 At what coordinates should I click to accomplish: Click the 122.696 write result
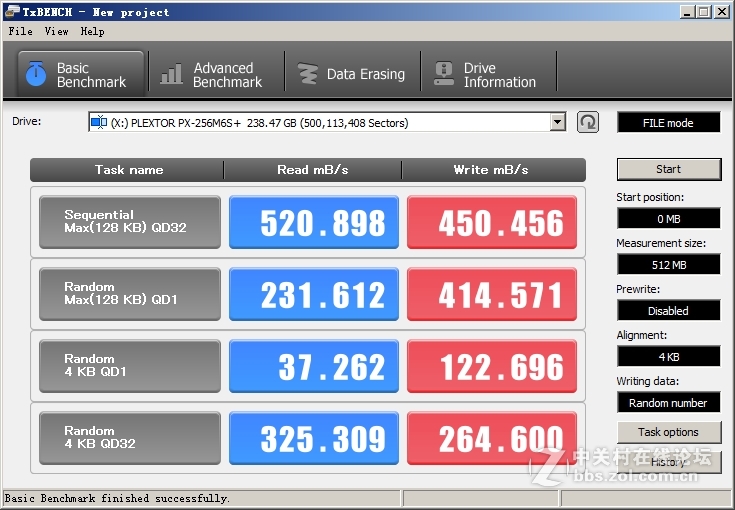492,366
